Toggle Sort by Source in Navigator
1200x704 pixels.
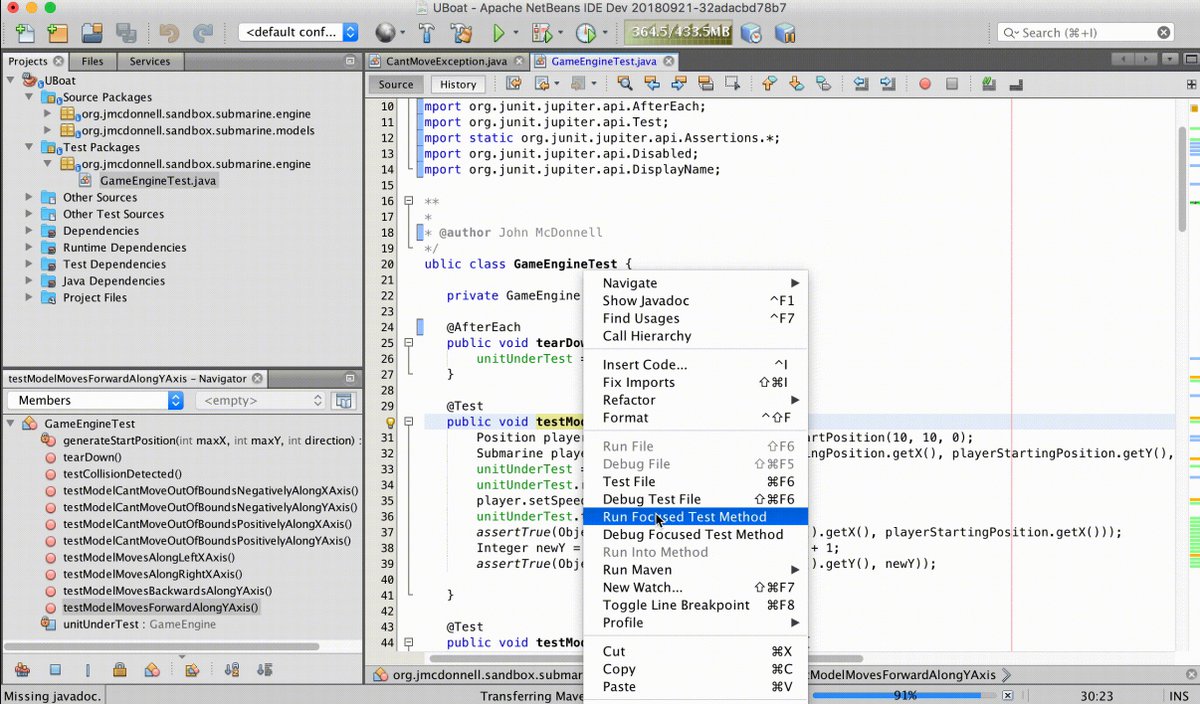(x=264, y=669)
